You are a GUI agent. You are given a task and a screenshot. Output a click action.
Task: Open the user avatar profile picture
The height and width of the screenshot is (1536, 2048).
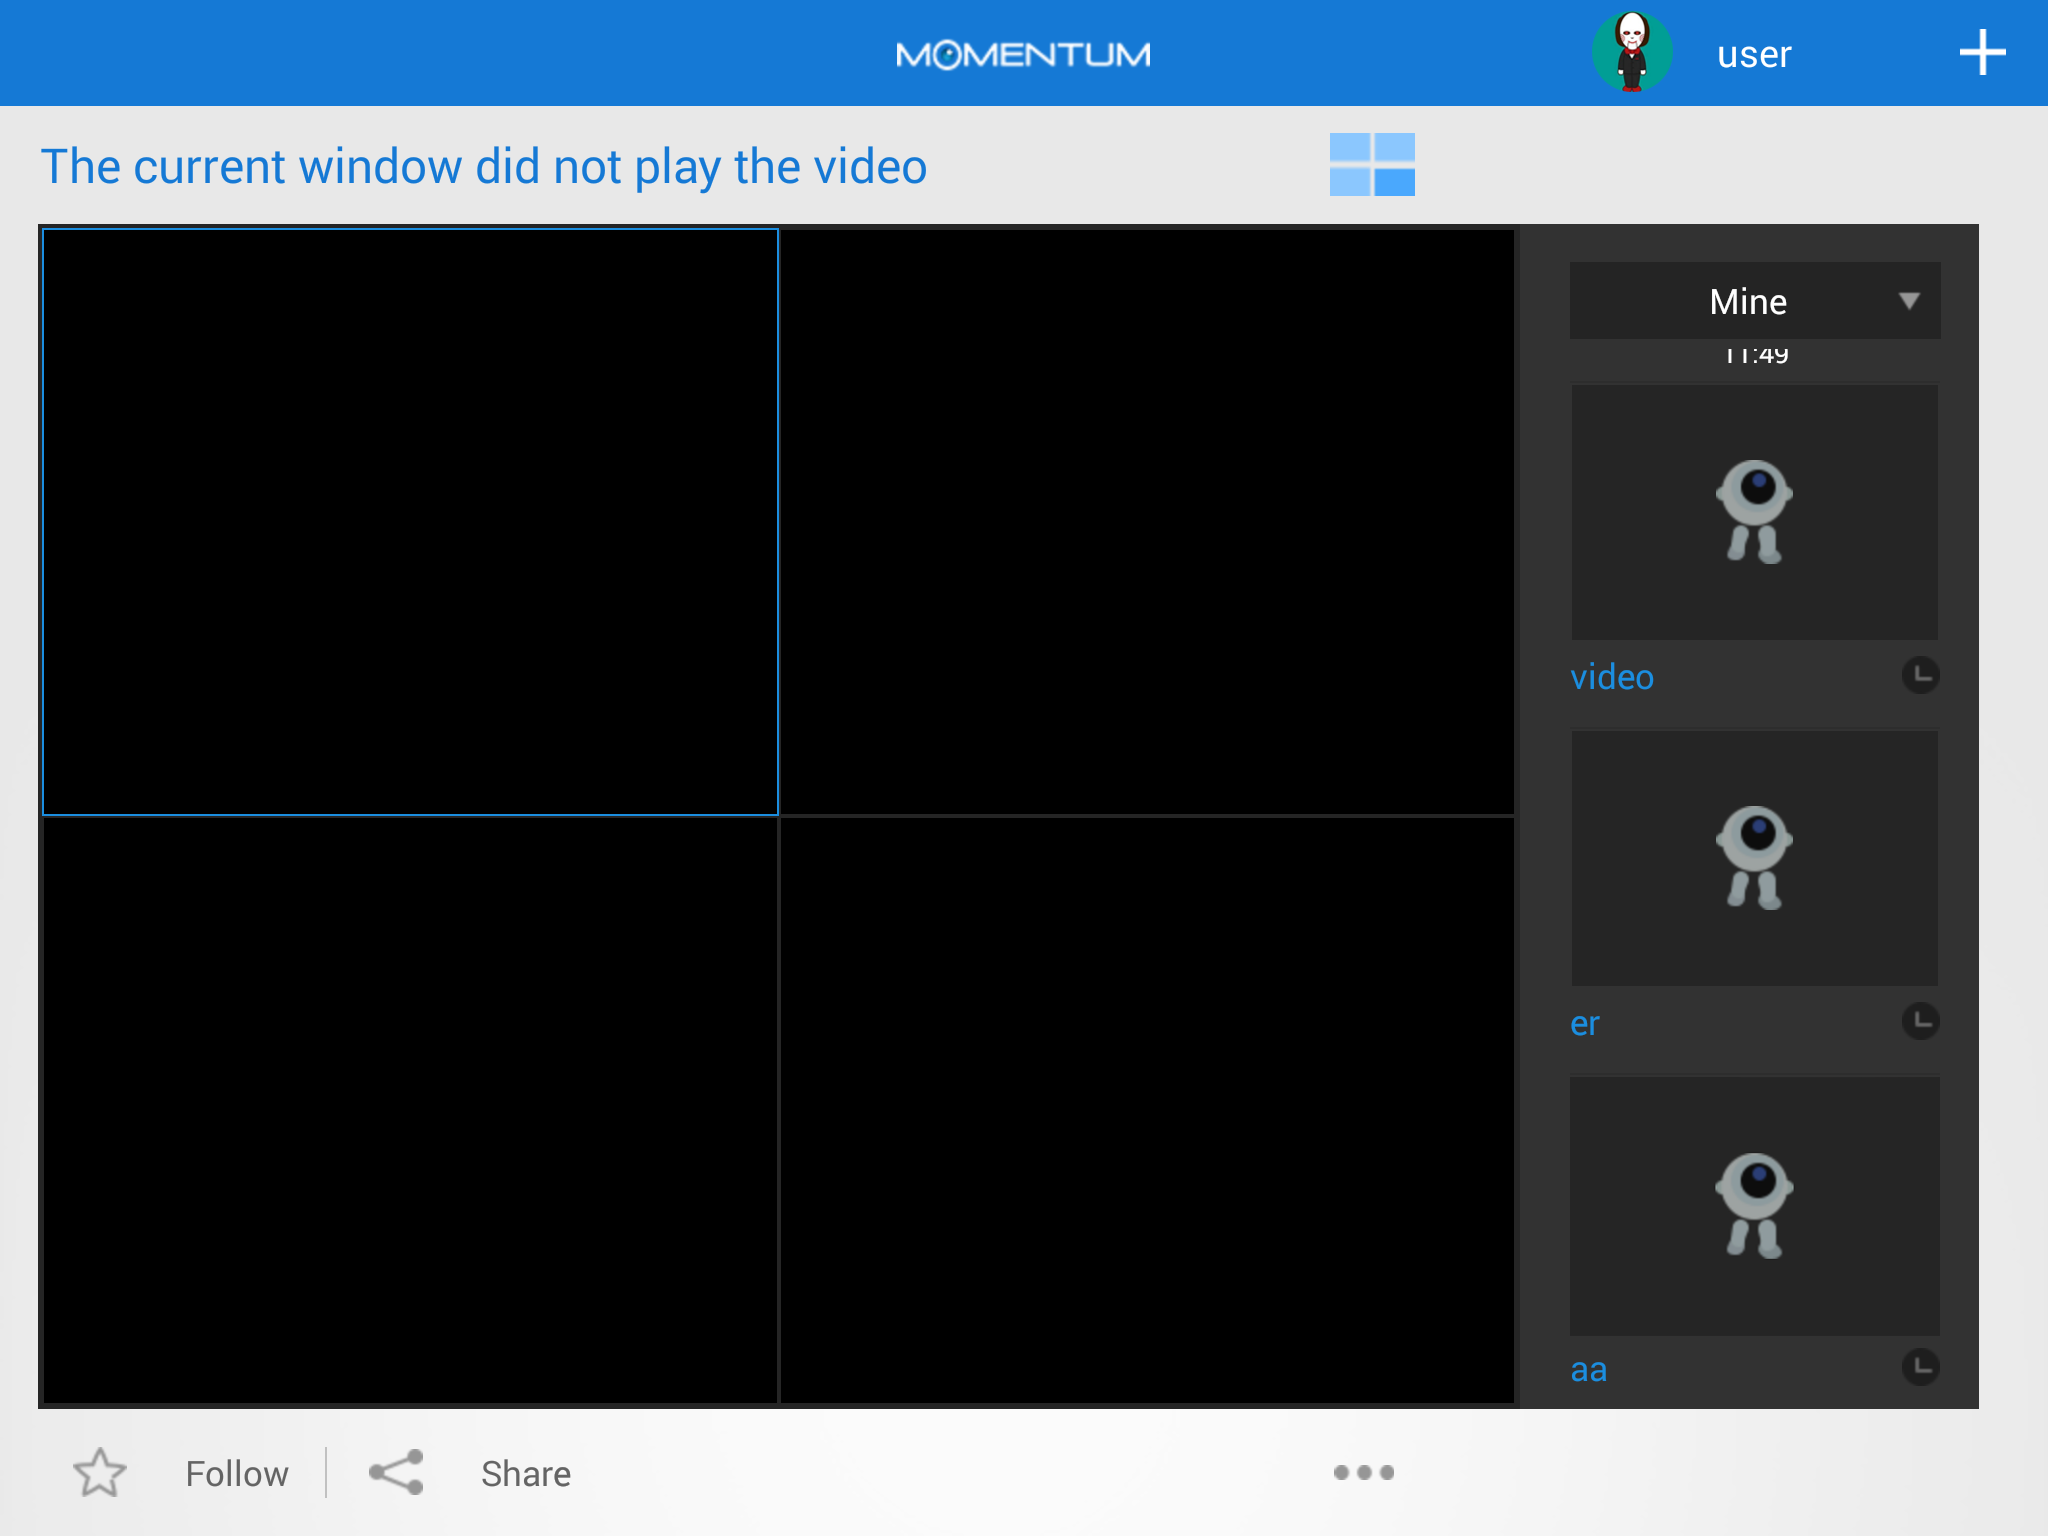pos(1632,52)
